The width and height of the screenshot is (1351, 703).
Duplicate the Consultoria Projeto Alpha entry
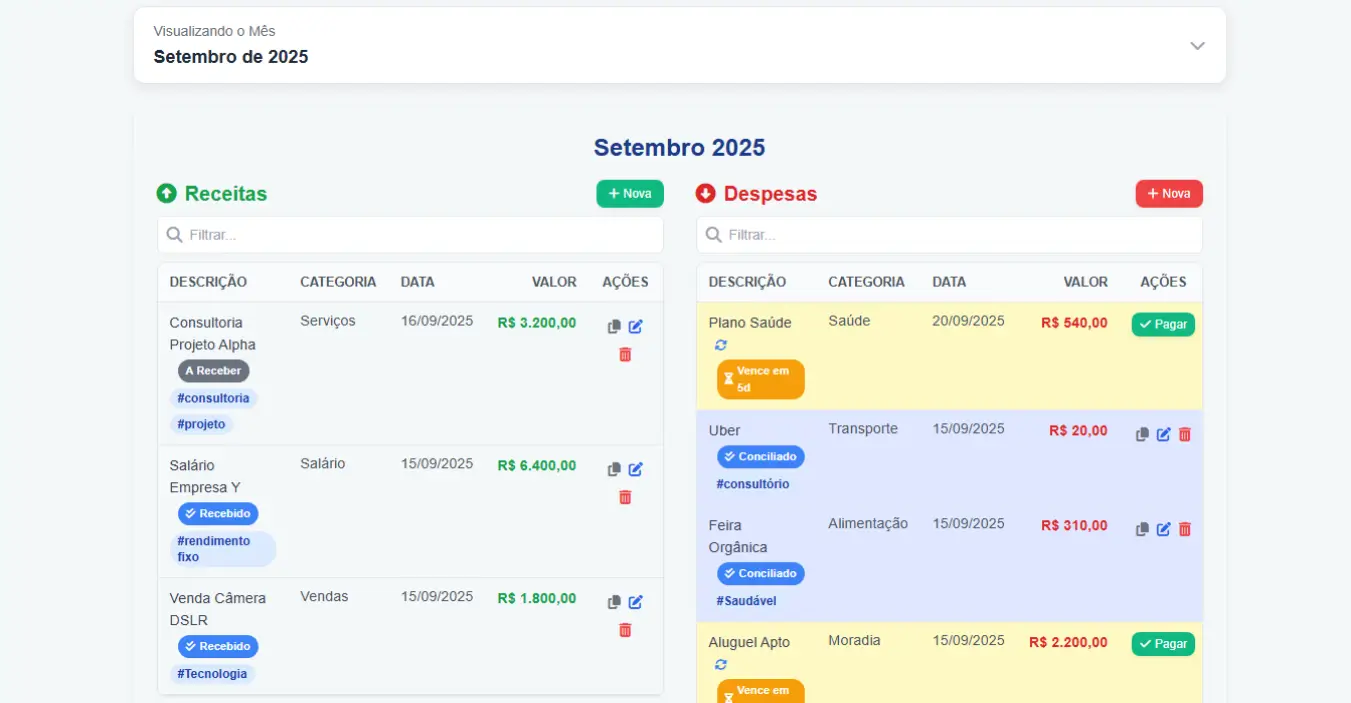pos(614,327)
